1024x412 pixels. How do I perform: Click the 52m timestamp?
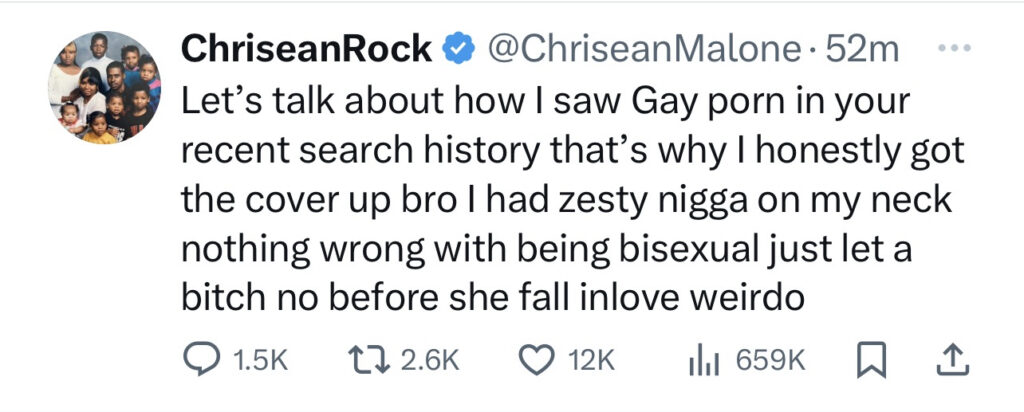[861, 49]
